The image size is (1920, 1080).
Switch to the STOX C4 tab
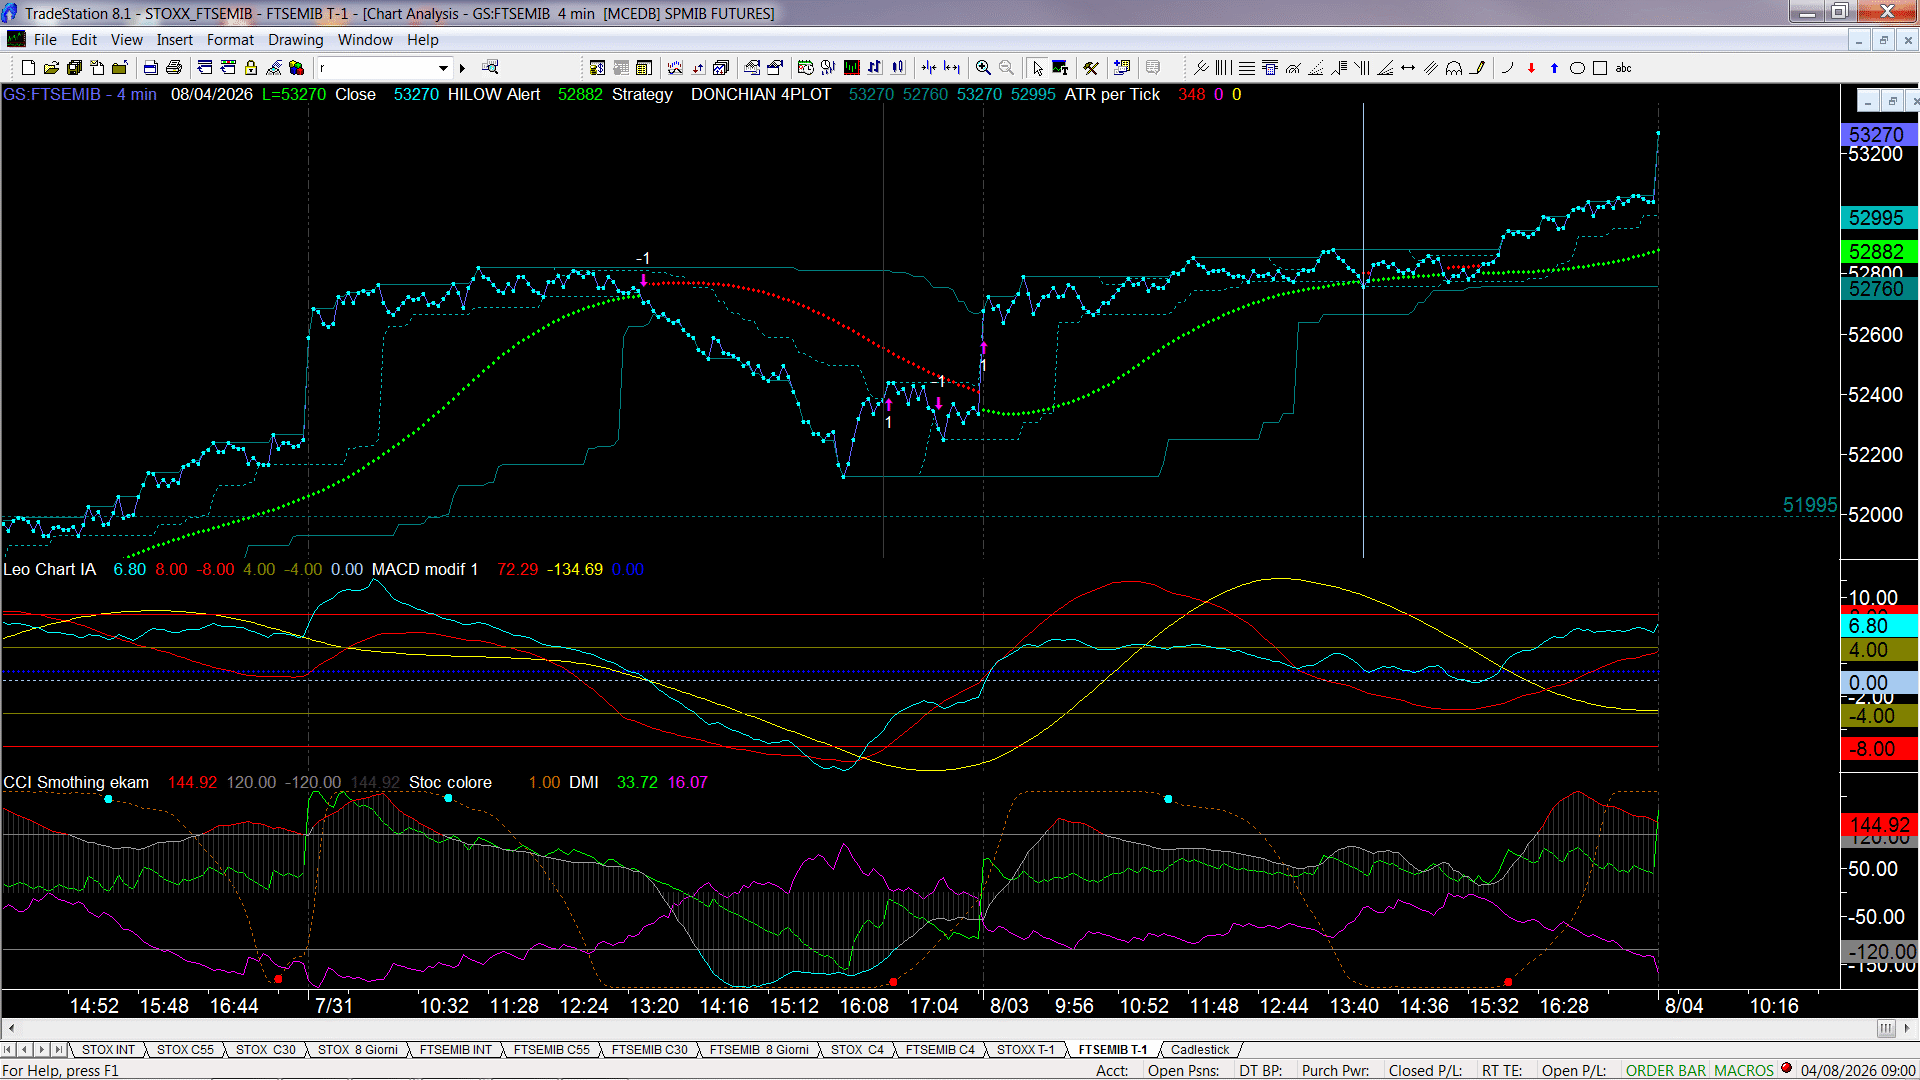[x=857, y=1050]
